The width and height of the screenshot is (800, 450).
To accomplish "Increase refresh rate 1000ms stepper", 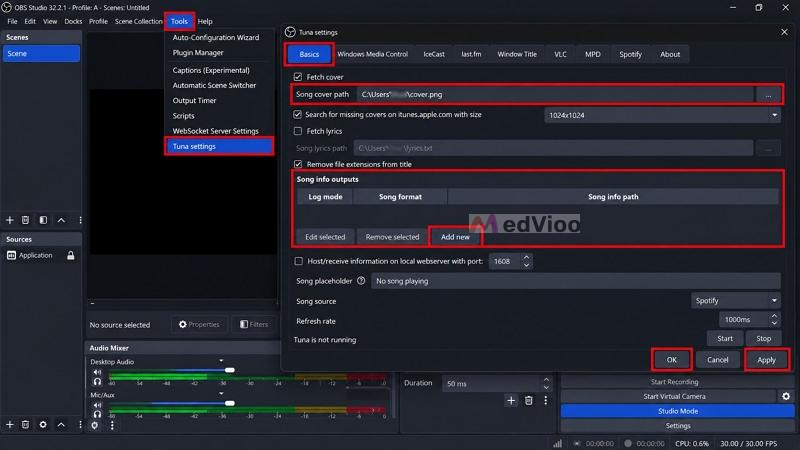I will (x=774, y=316).
